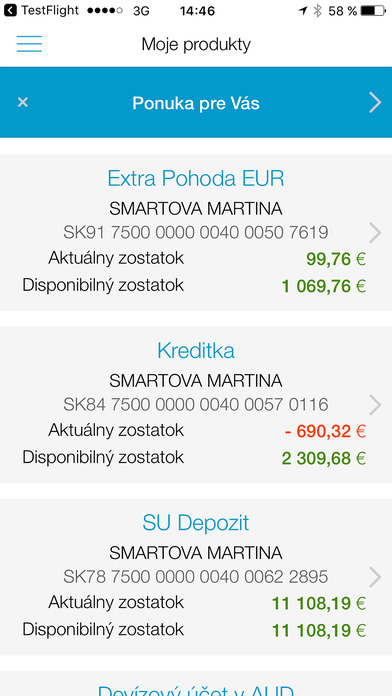Open the Kreditka product title
Screen dimensions: 392x696
point(196,351)
